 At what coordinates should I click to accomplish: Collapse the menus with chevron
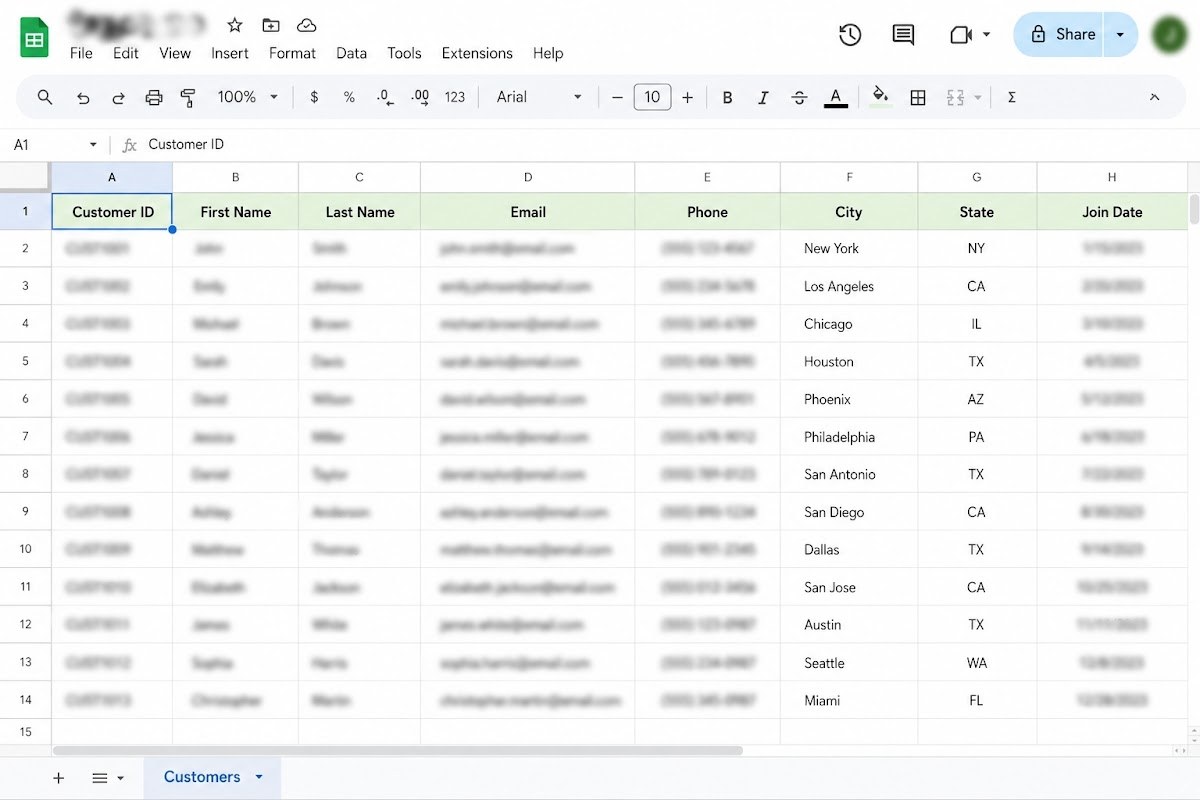1154,97
